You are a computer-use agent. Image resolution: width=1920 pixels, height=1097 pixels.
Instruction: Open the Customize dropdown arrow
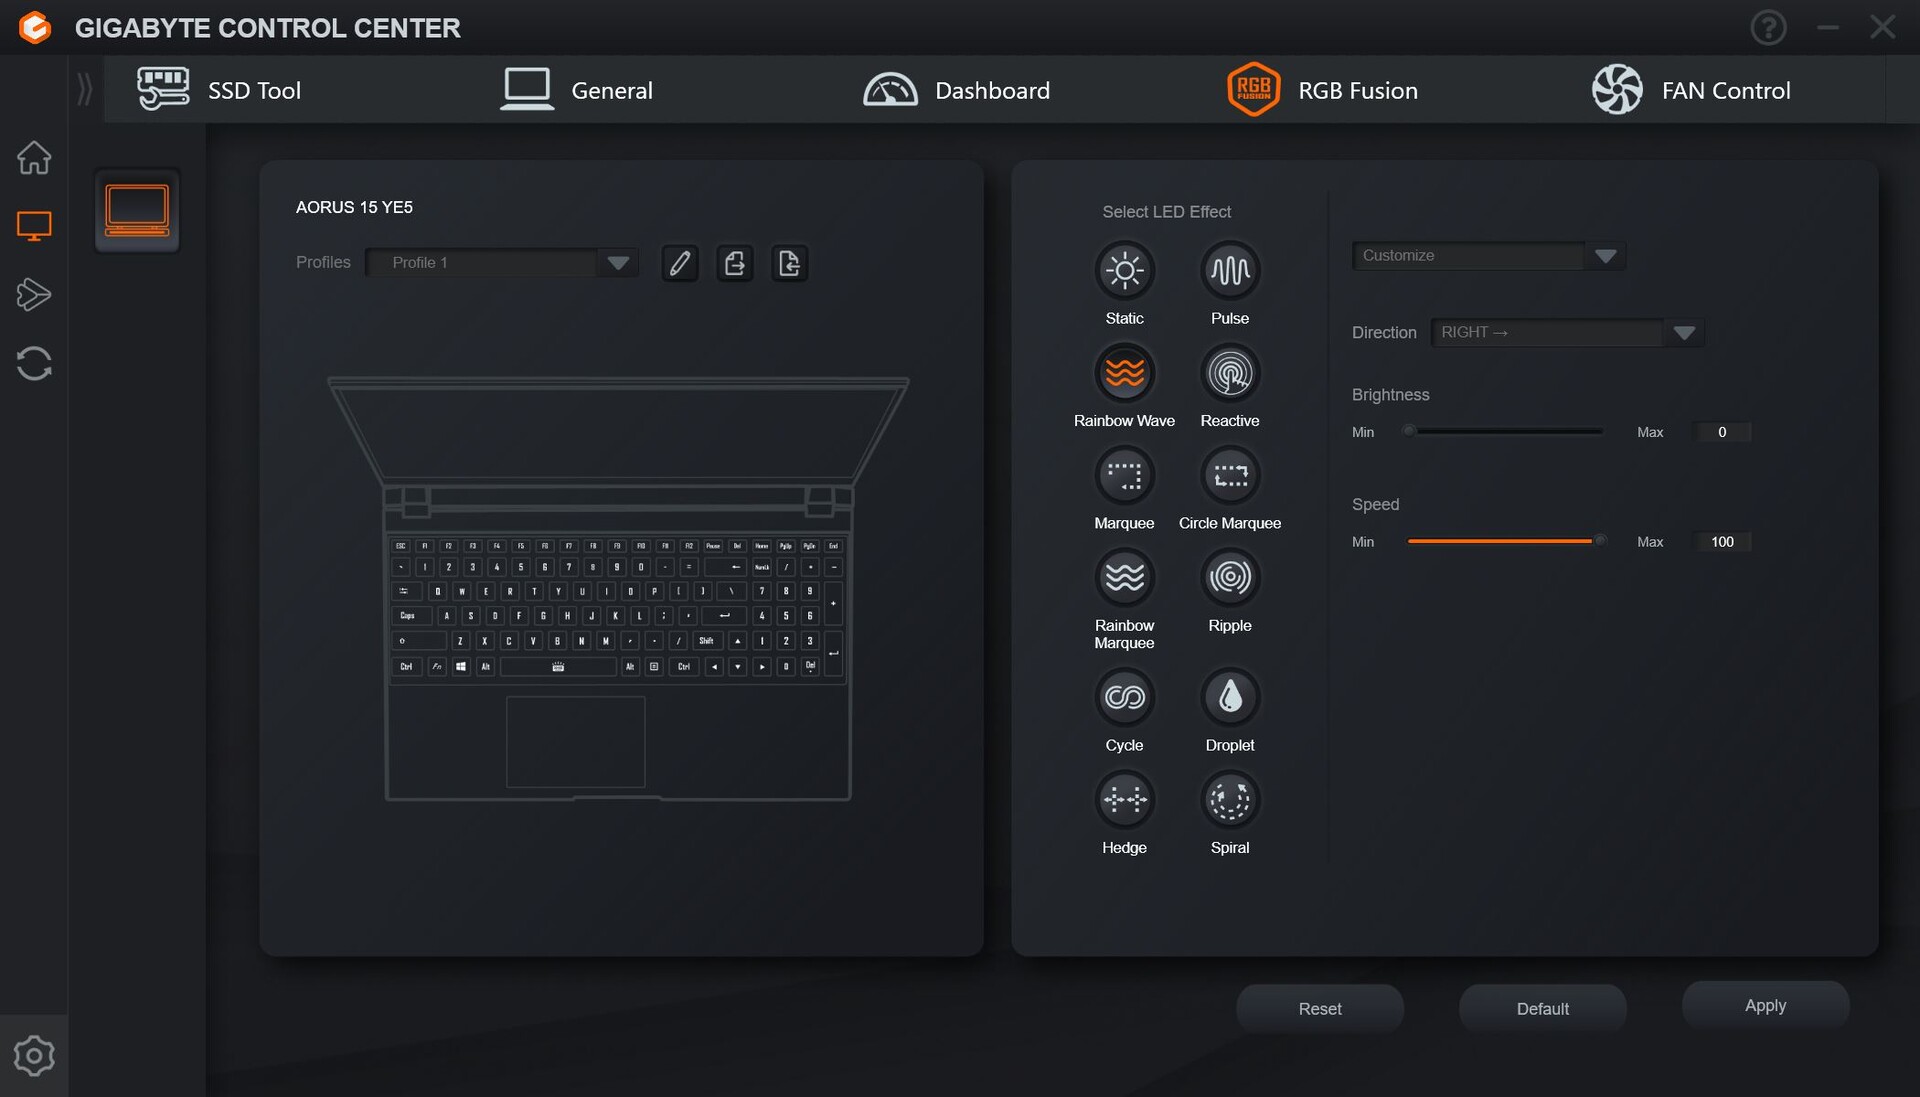click(x=1606, y=256)
